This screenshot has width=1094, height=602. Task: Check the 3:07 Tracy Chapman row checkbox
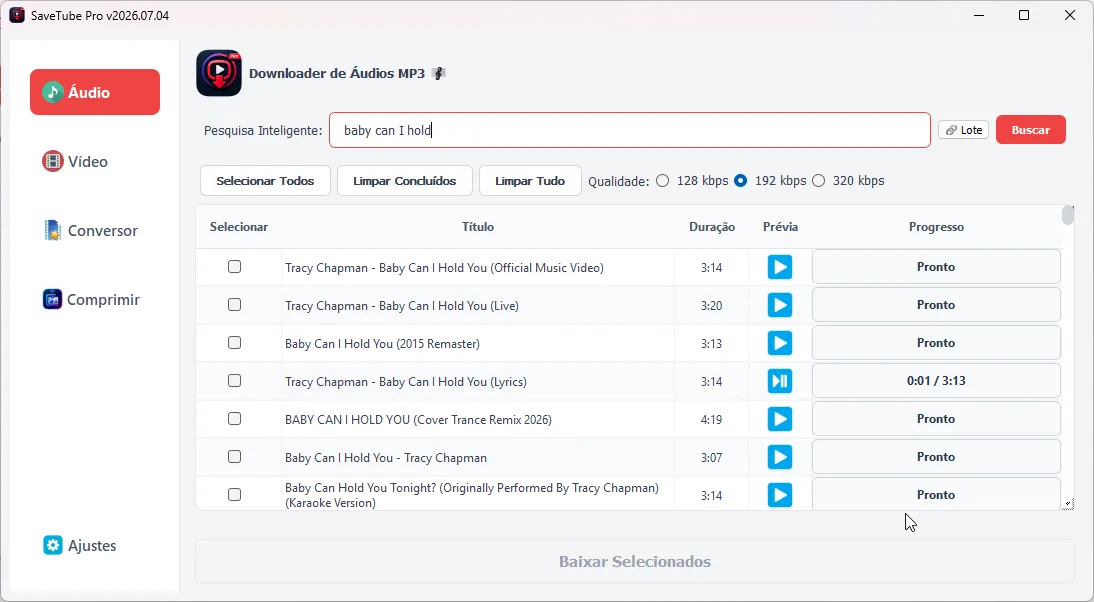[x=234, y=457]
